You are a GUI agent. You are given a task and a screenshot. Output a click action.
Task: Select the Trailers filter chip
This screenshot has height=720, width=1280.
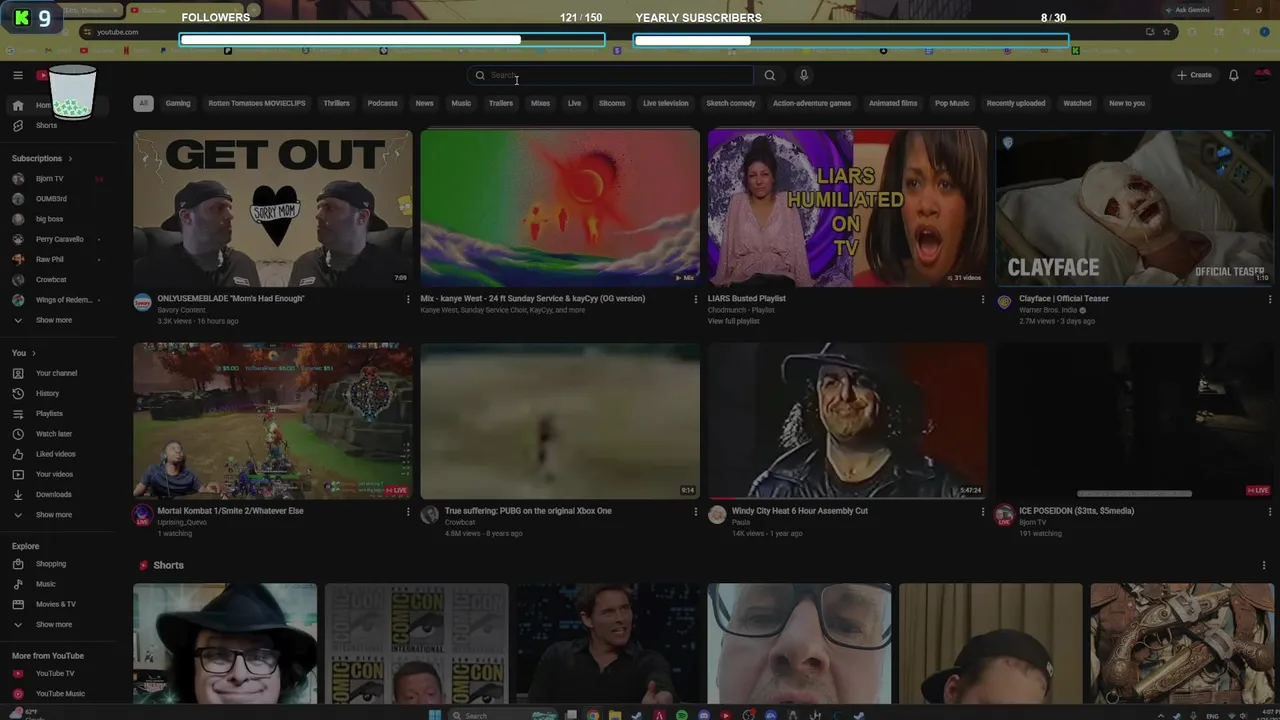[501, 103]
